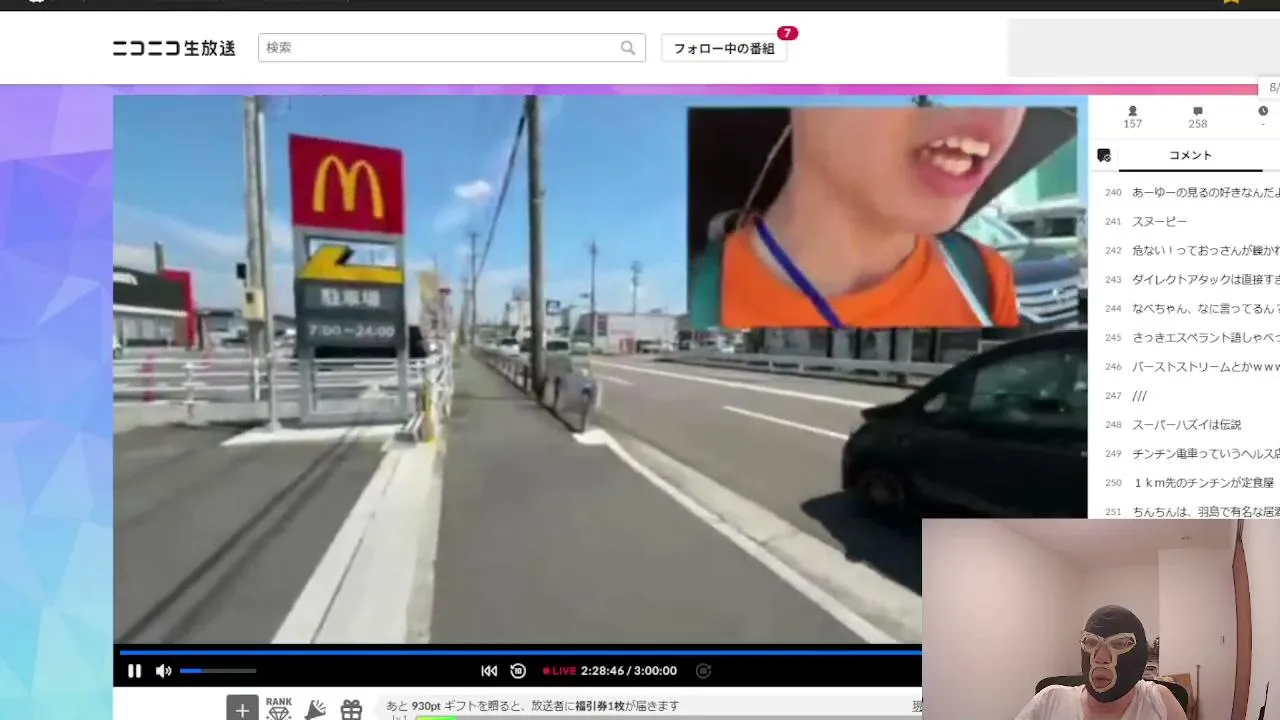Click the red notification badge showing 7
This screenshot has height=720, width=1280.
(788, 33)
